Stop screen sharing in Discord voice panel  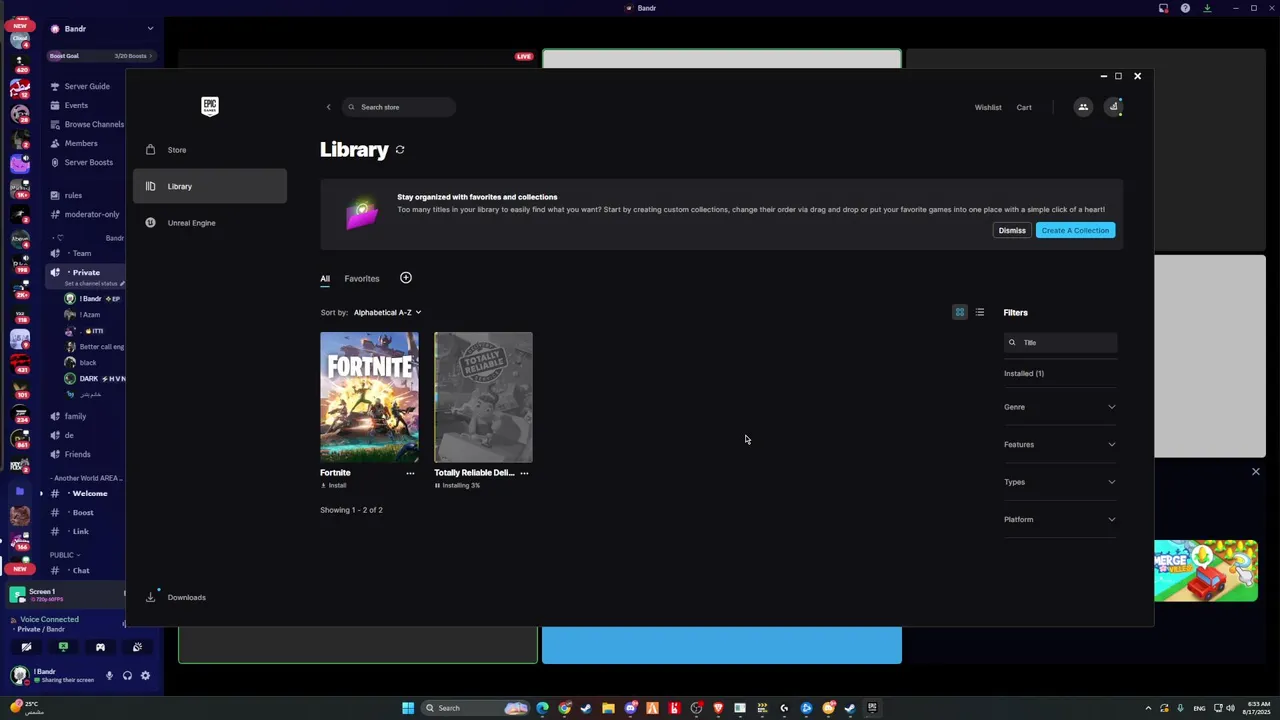(x=63, y=647)
